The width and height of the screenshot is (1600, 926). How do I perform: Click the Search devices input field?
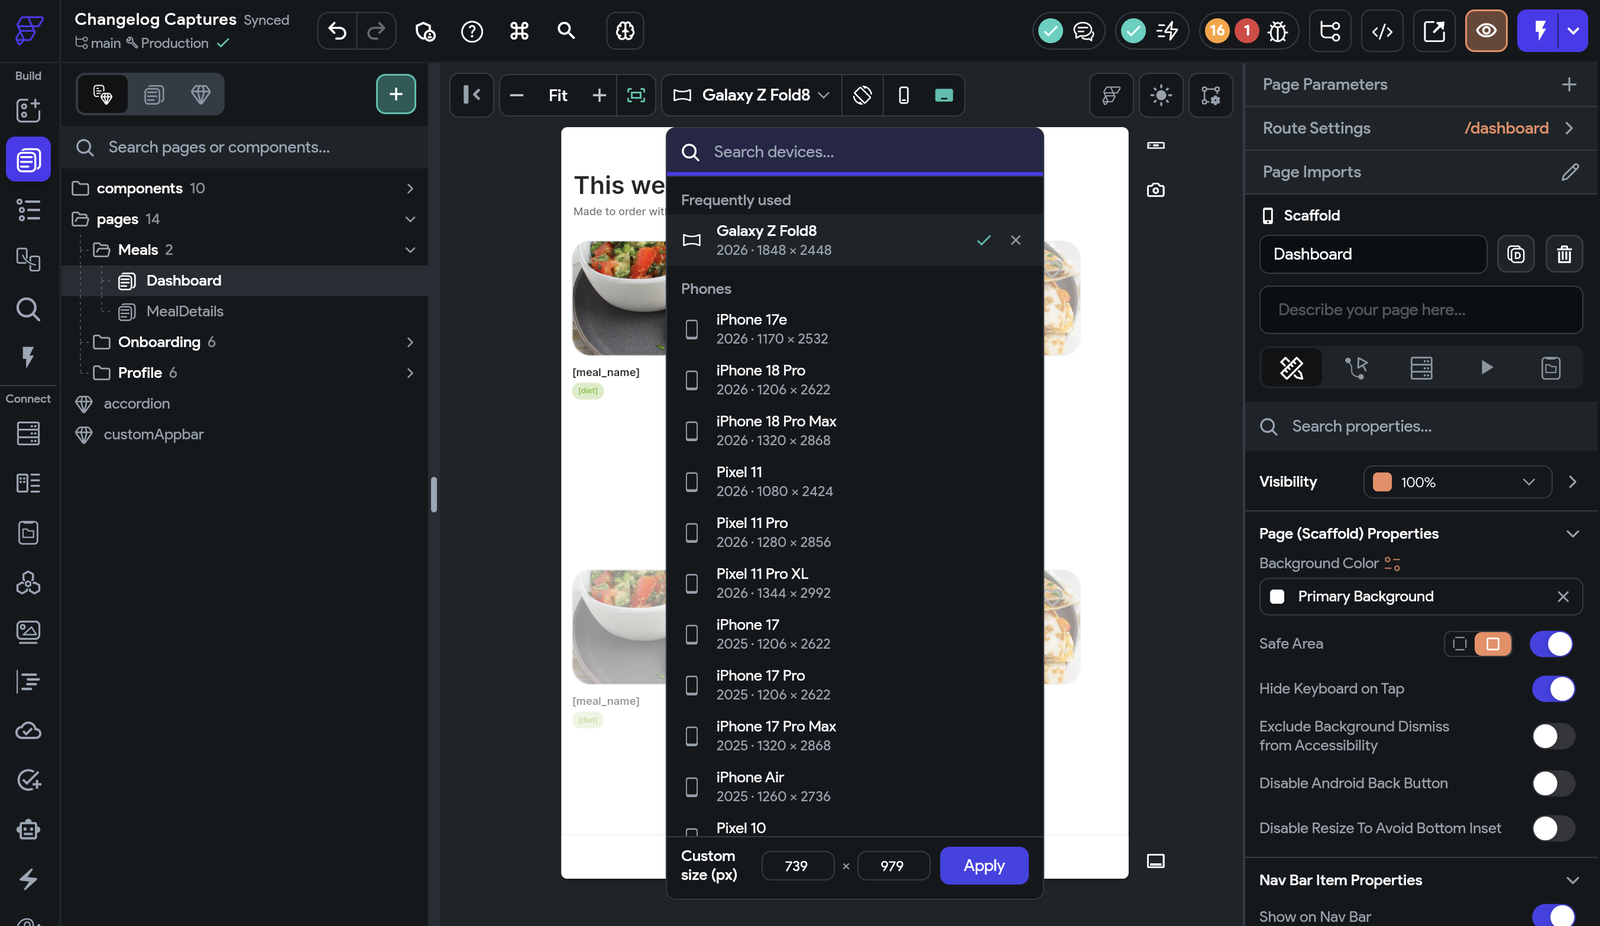tap(855, 152)
